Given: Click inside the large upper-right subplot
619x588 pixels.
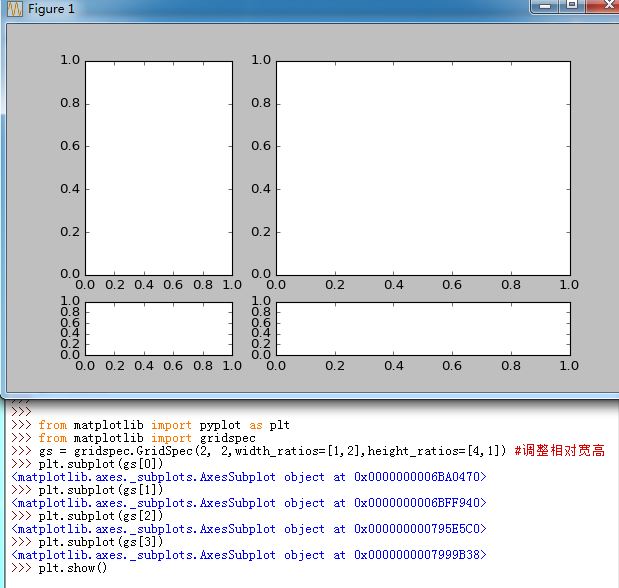Looking at the screenshot, I should [x=423, y=168].
